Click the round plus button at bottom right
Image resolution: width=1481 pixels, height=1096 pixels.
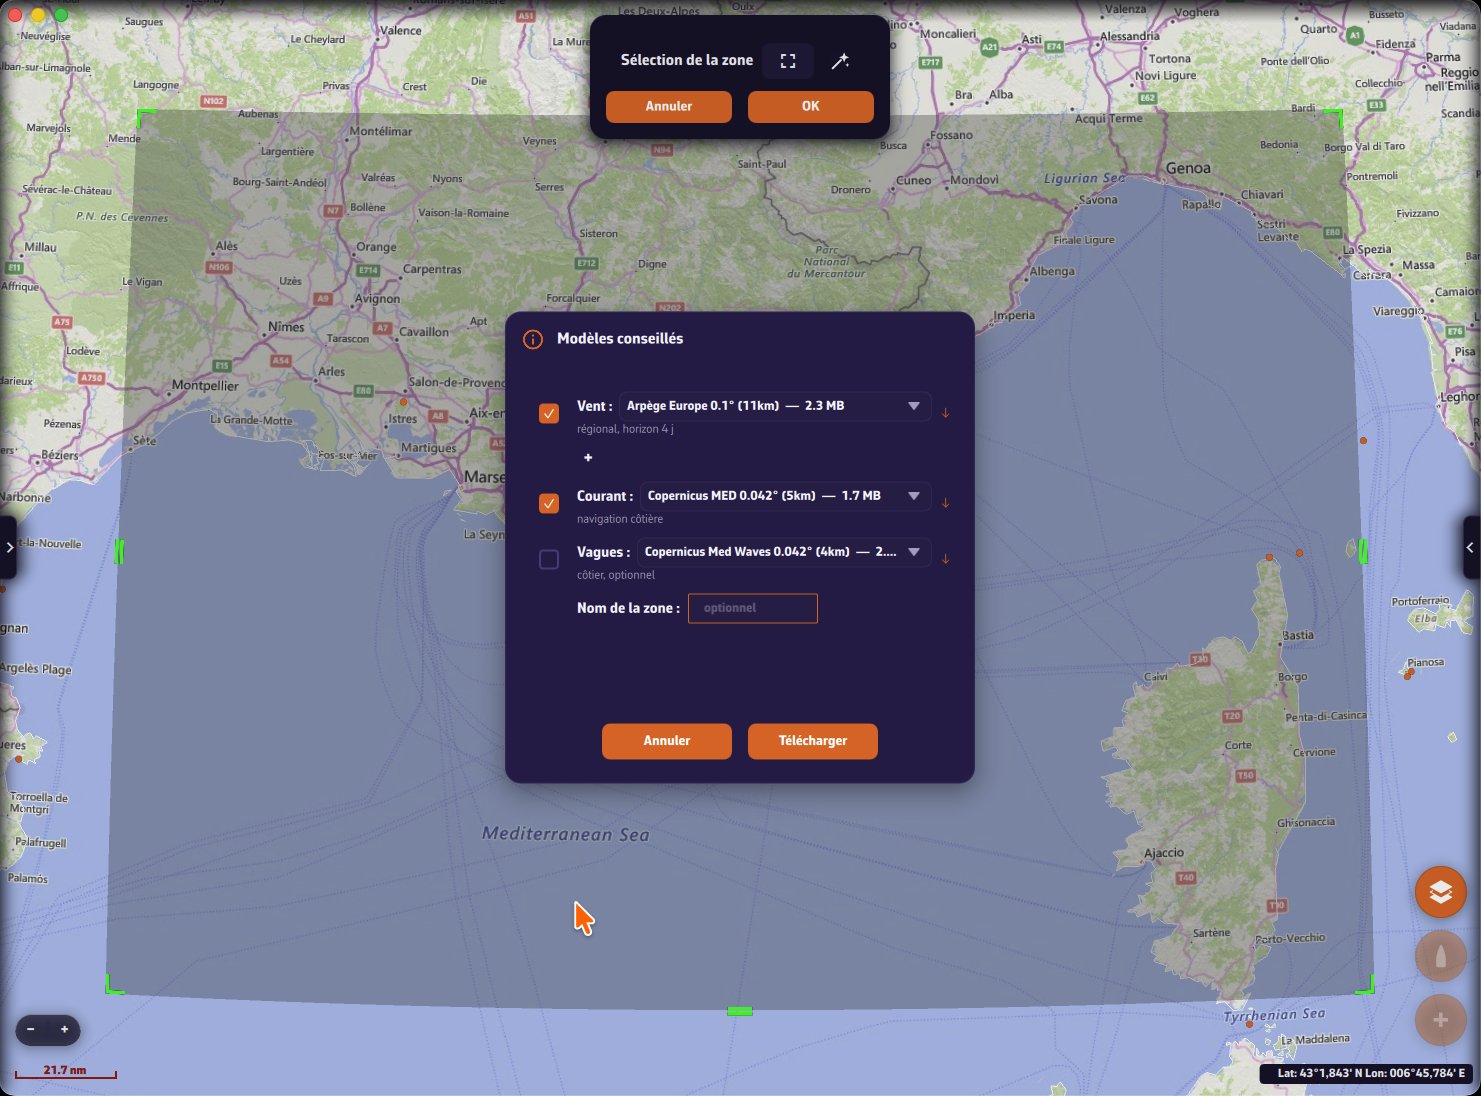[1440, 1020]
